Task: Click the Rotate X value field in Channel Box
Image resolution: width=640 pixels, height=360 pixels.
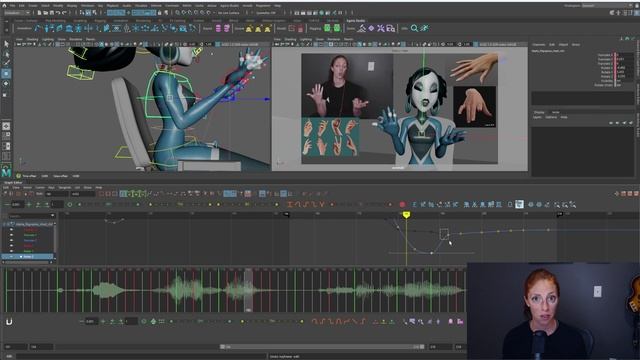Action: (624, 68)
